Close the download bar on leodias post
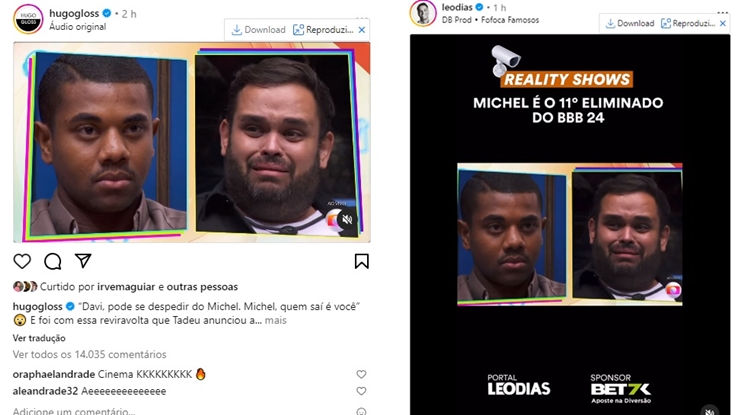 click(723, 23)
